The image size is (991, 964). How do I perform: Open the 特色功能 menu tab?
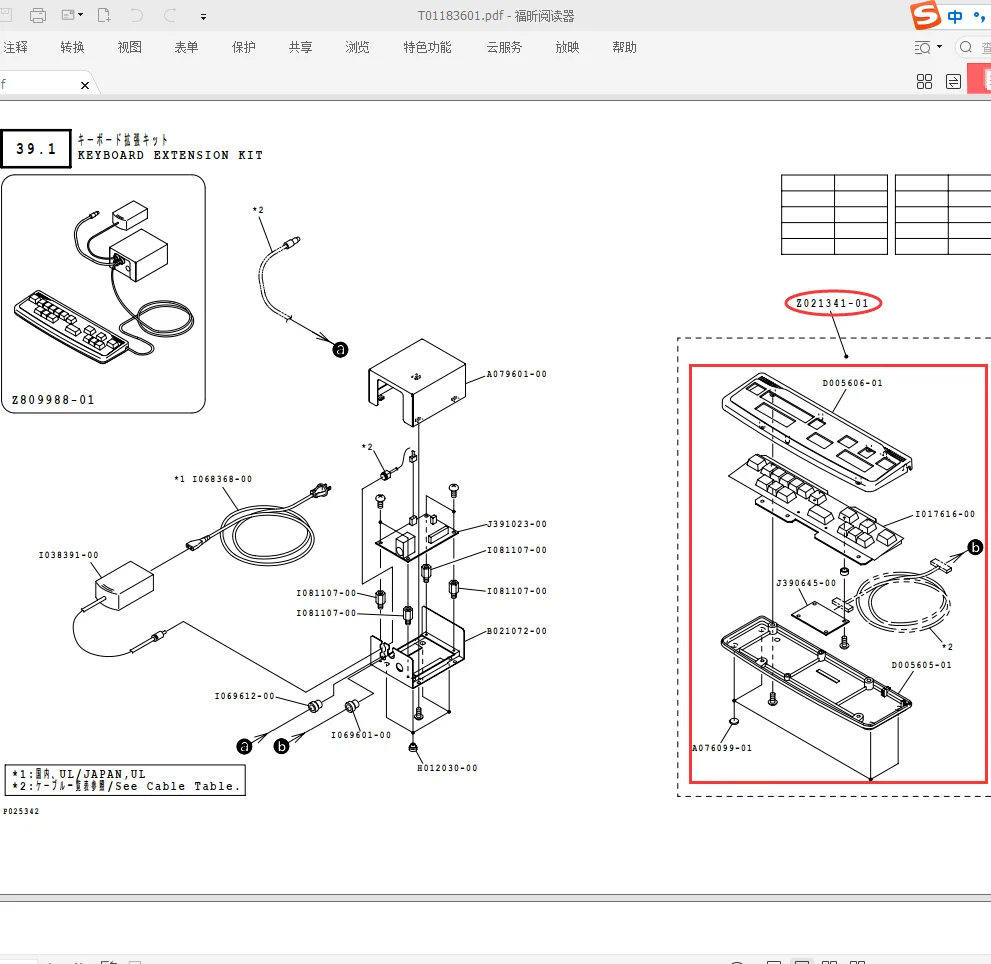(x=427, y=47)
